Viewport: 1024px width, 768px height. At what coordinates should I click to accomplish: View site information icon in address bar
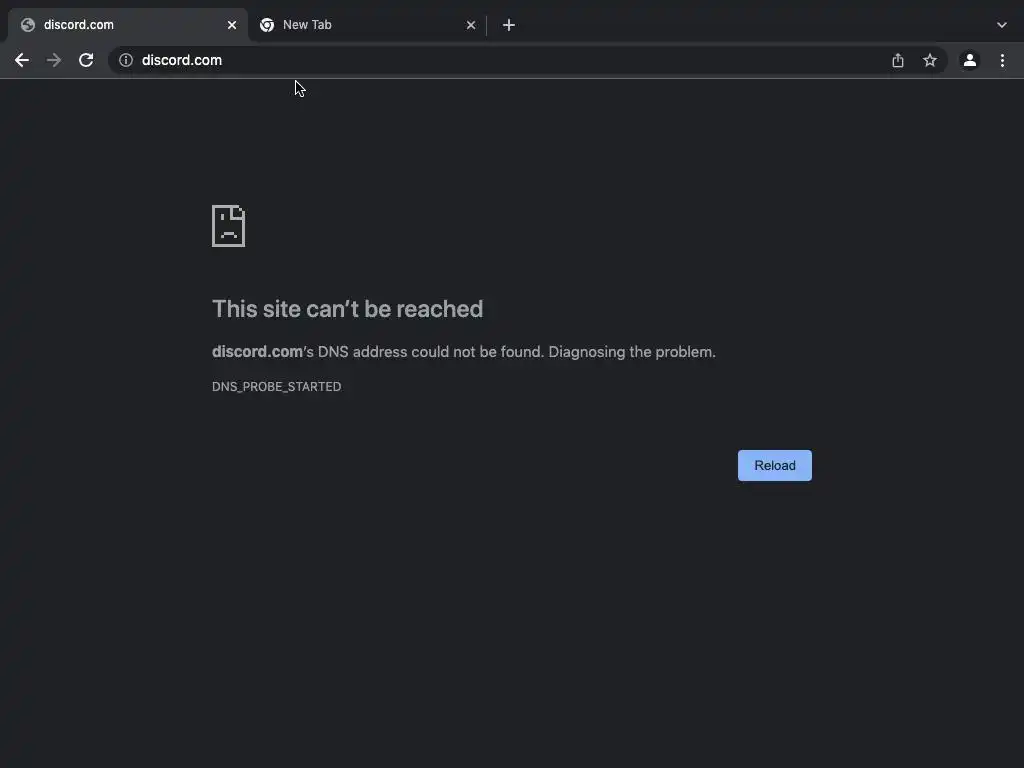(x=126, y=60)
